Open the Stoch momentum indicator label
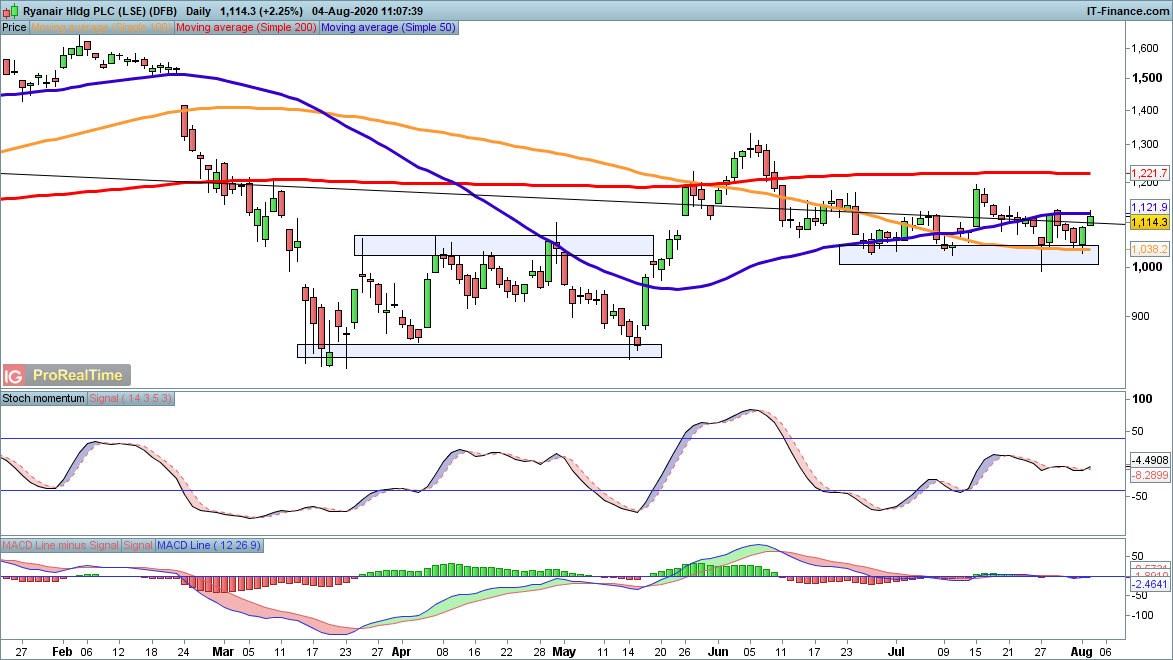The height and width of the screenshot is (660, 1173). click(44, 398)
